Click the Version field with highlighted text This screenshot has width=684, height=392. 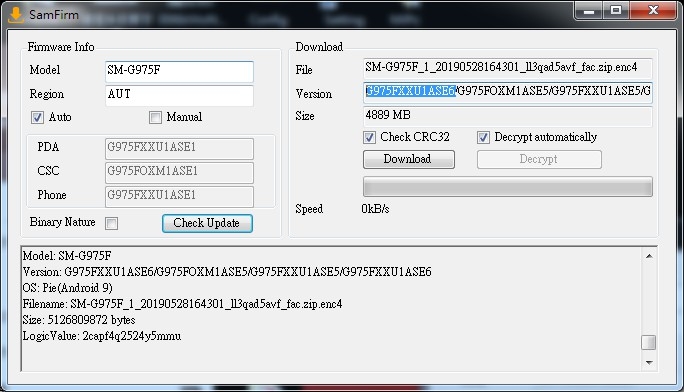[508, 92]
